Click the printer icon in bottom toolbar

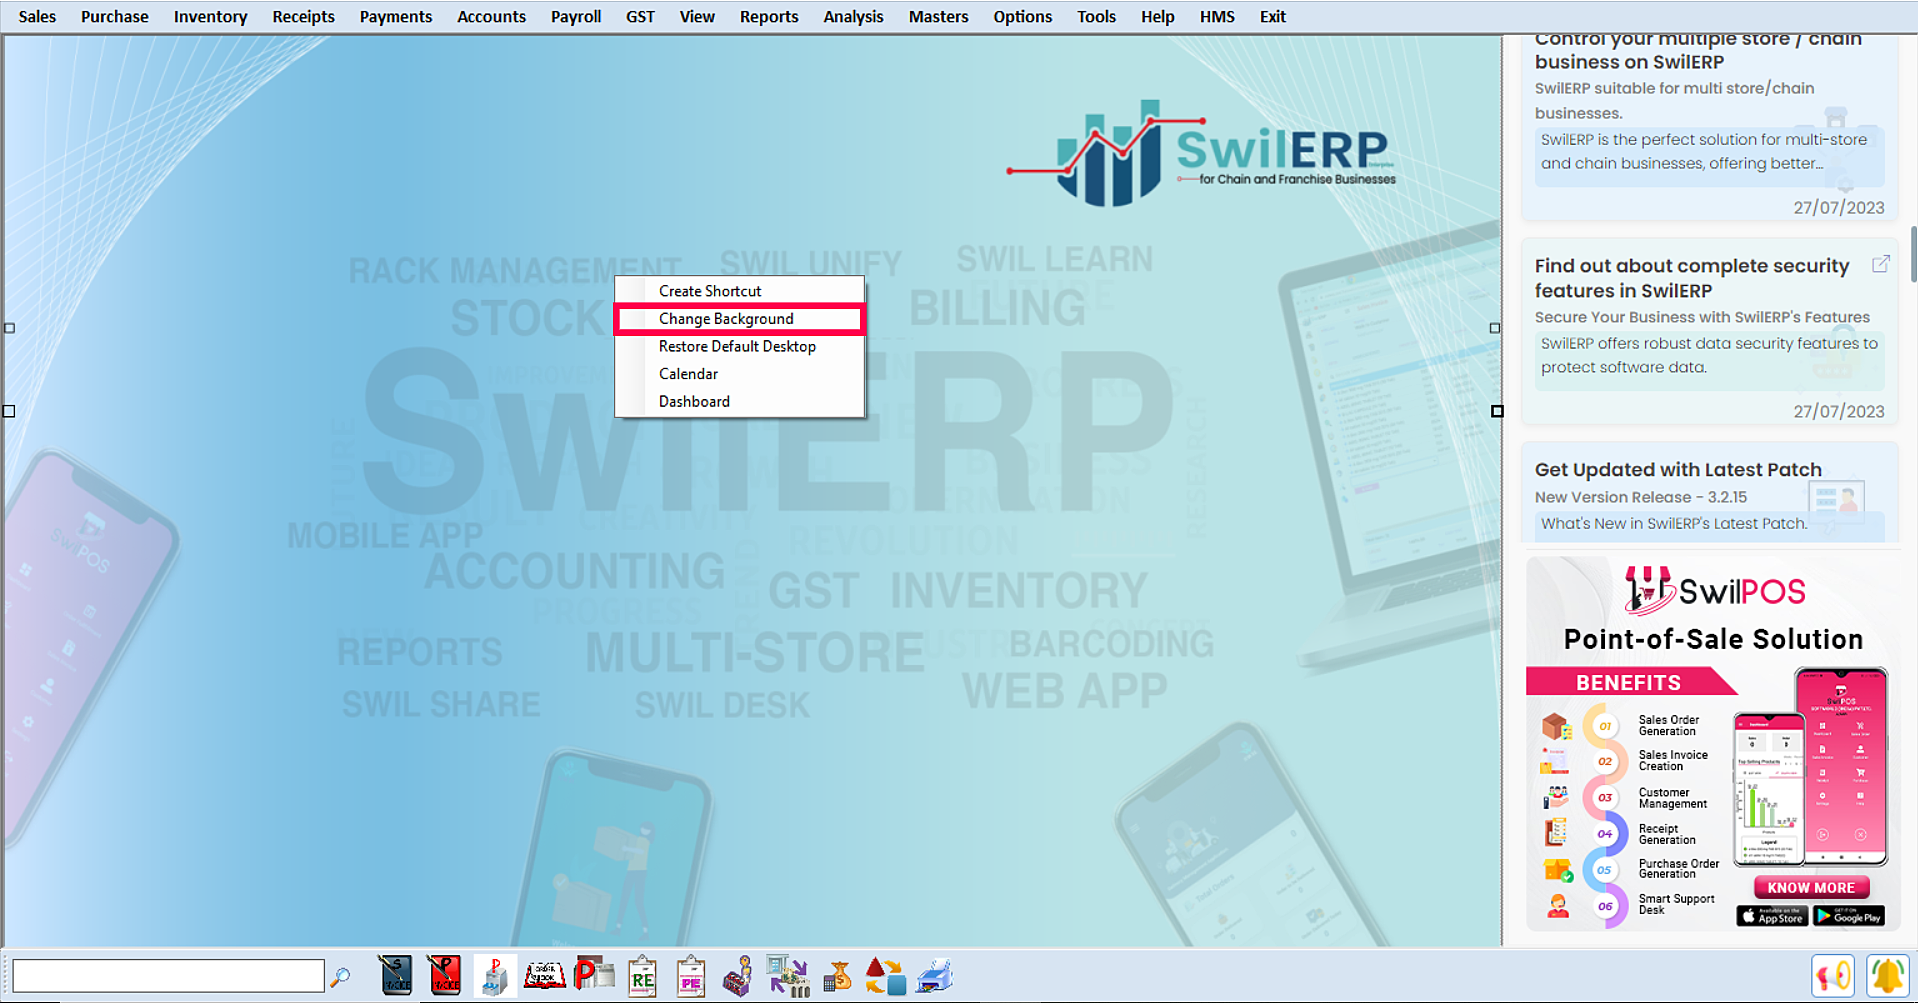click(x=935, y=976)
